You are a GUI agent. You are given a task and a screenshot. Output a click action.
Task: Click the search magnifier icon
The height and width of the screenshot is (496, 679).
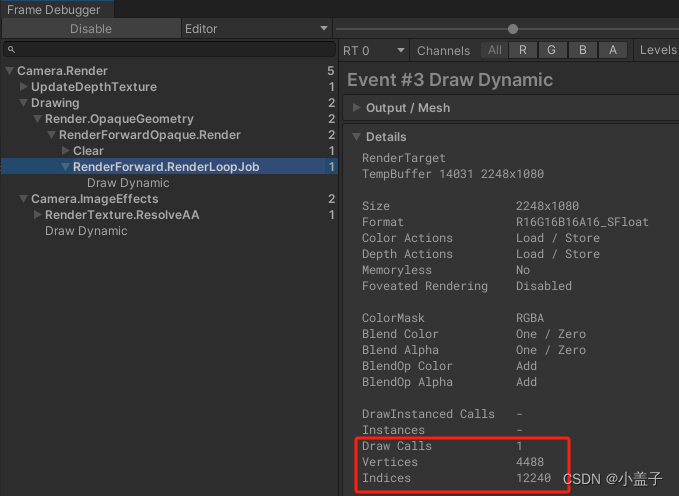(x=13, y=49)
